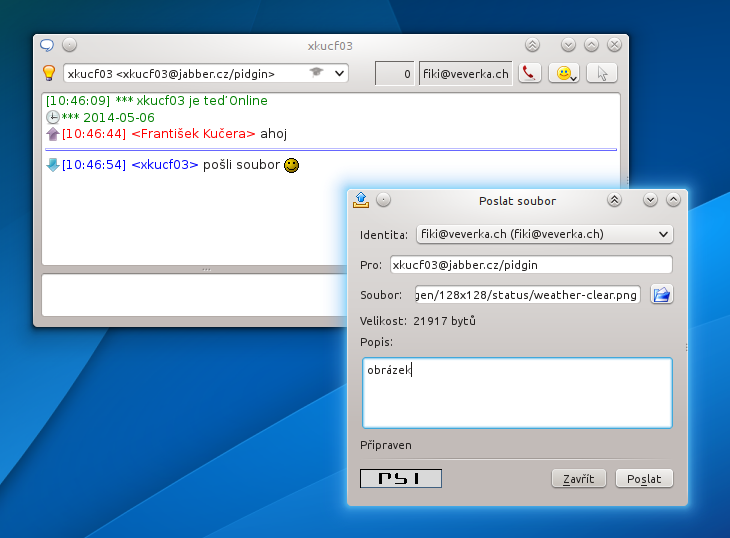Click text 'xkucf03 je teď Online'

click(202, 101)
